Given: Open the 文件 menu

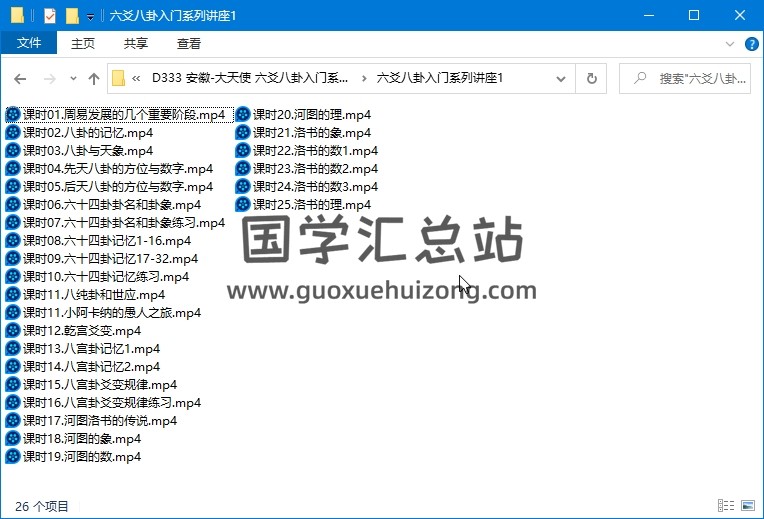Looking at the screenshot, I should [29, 43].
